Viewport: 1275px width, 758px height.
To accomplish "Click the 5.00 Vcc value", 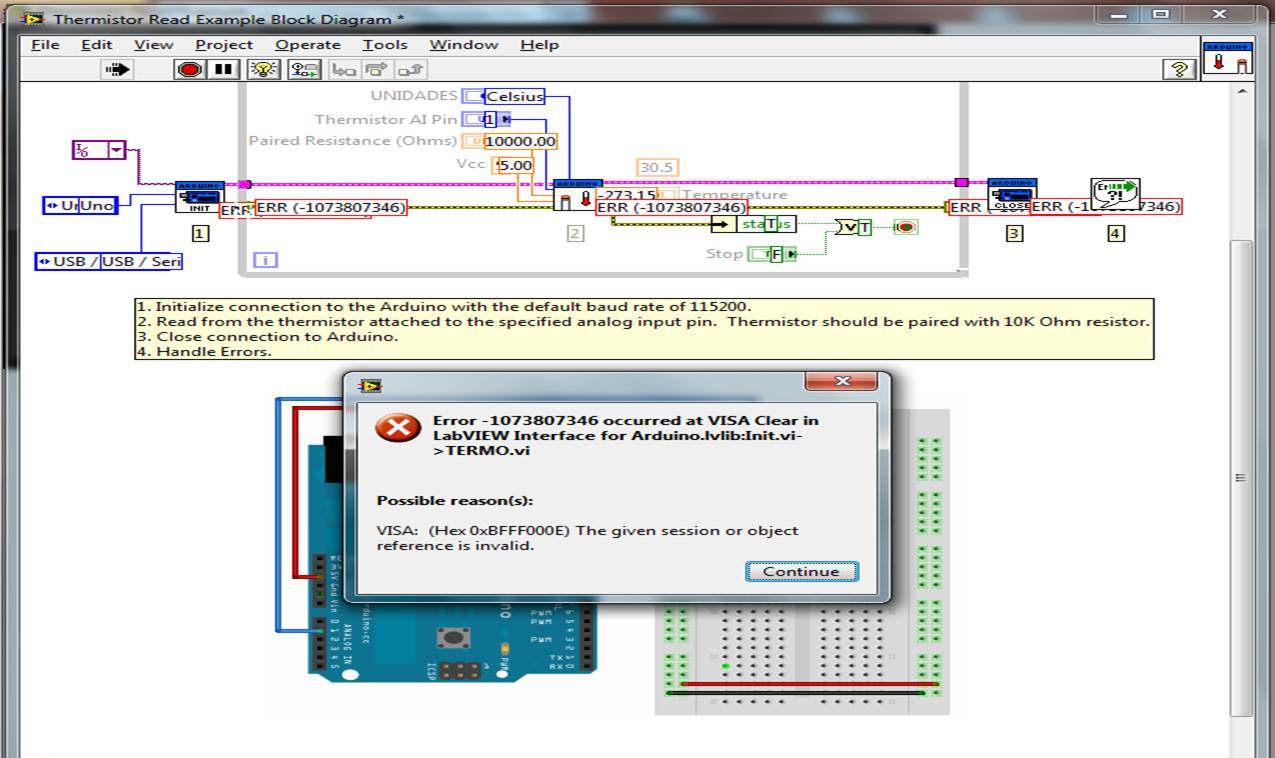I will (x=515, y=165).
